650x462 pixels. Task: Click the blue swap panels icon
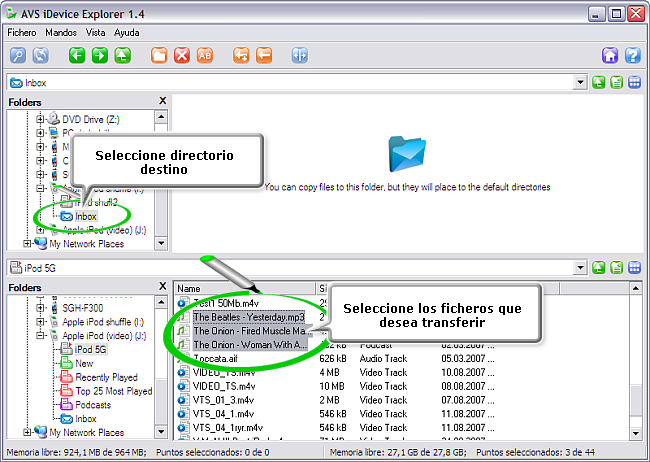click(x=300, y=55)
